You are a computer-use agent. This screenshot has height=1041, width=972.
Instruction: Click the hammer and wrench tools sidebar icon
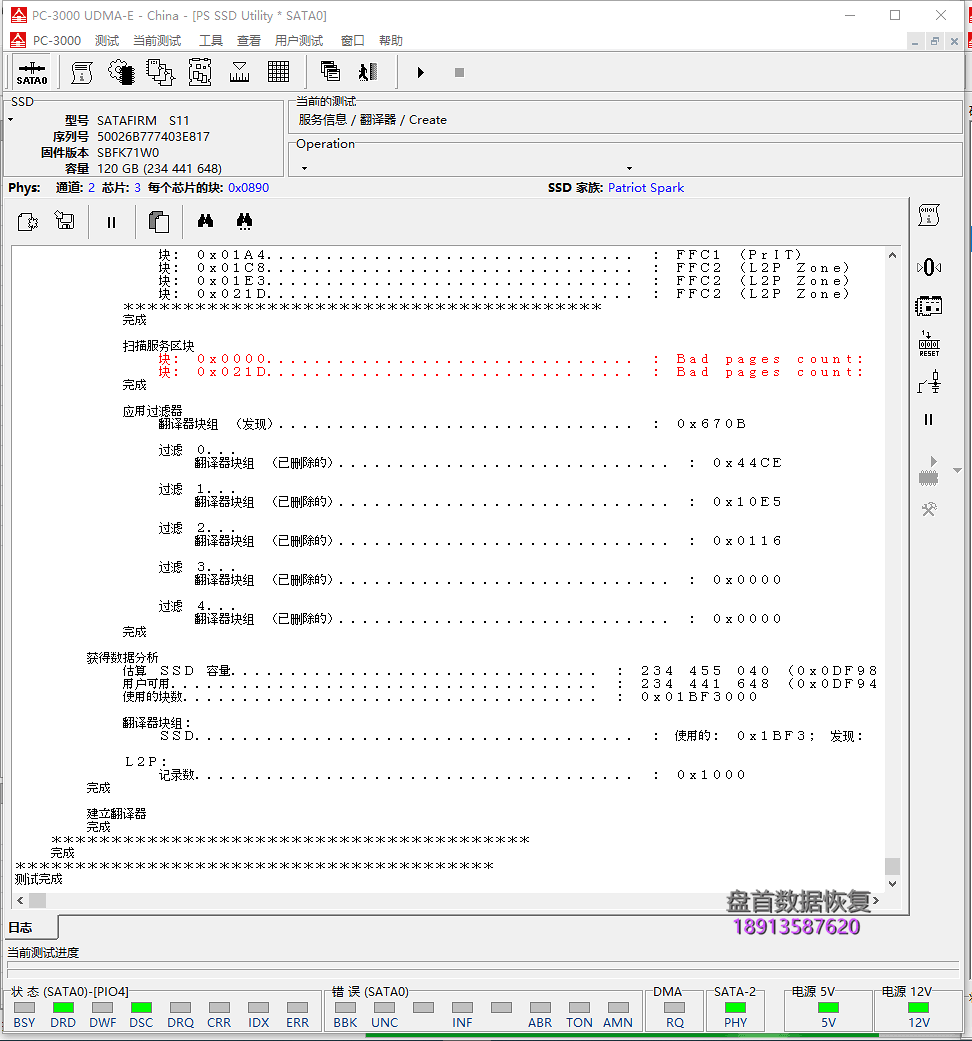click(929, 510)
